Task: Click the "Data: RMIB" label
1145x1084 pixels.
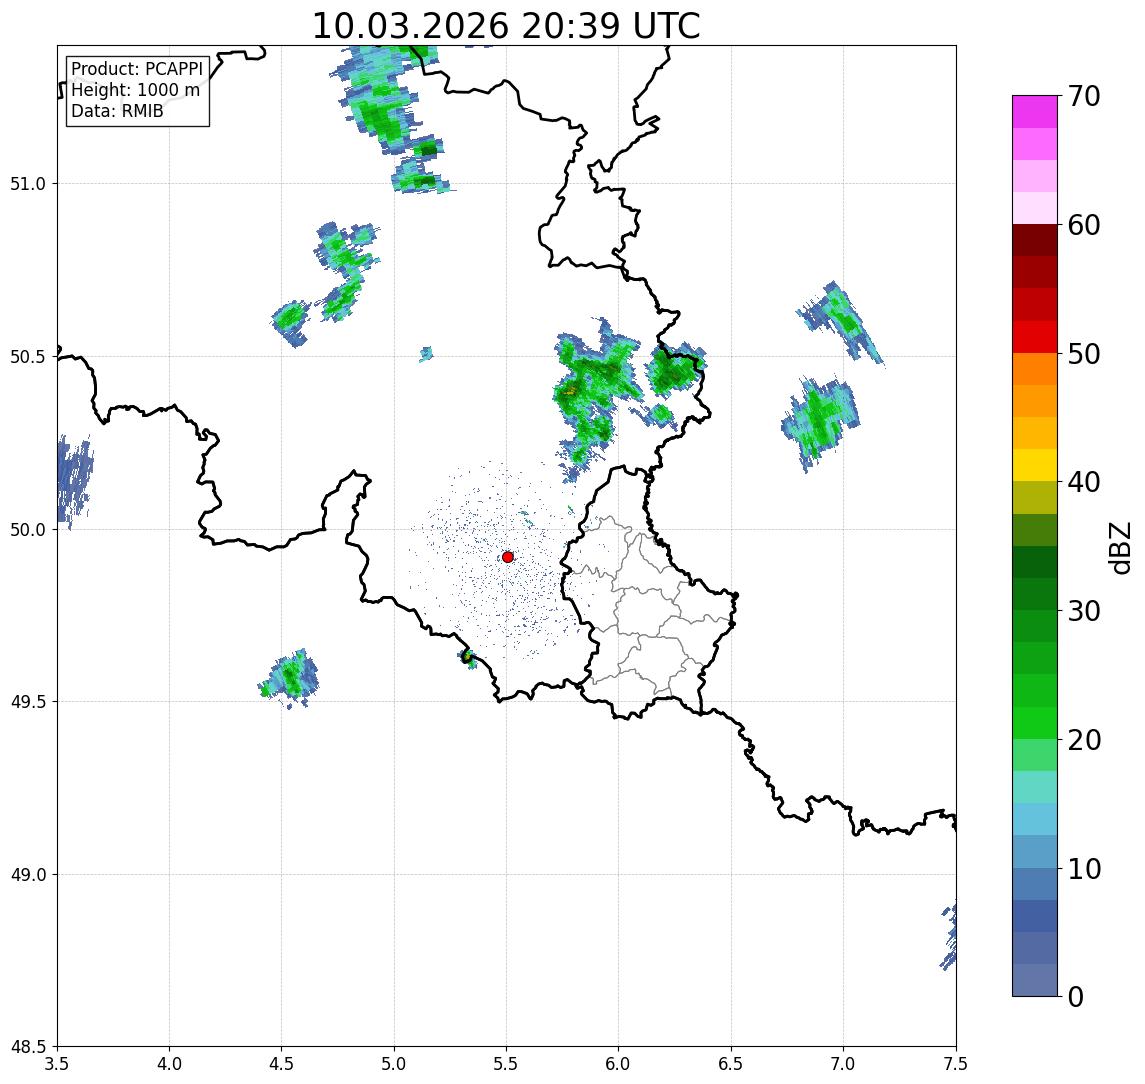Action: click(x=117, y=111)
